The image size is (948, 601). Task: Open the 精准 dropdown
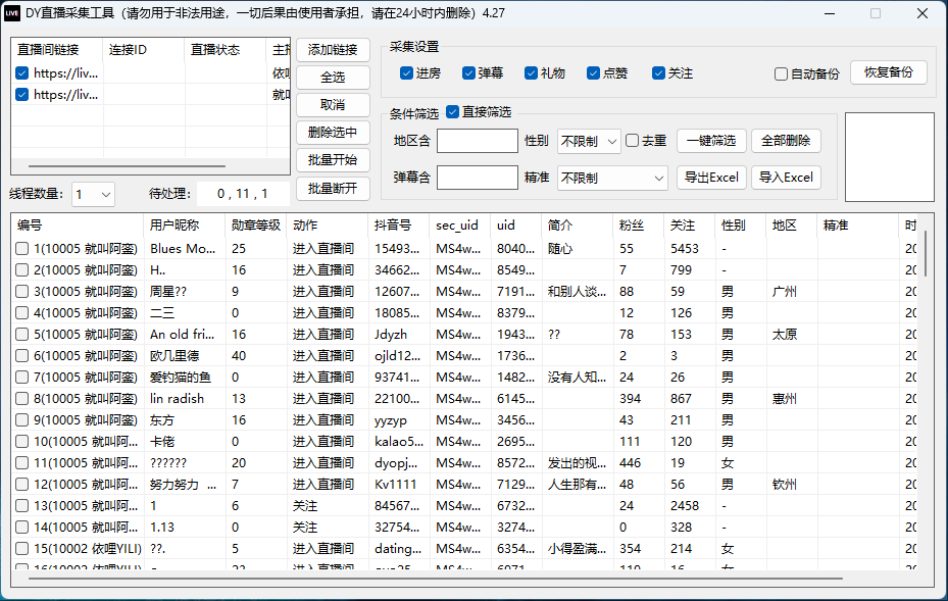612,178
